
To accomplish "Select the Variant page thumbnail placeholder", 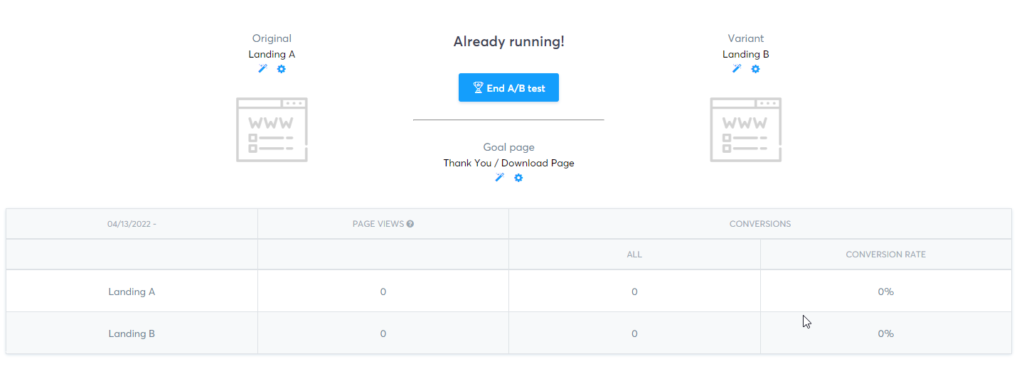I will pyautogui.click(x=746, y=129).
